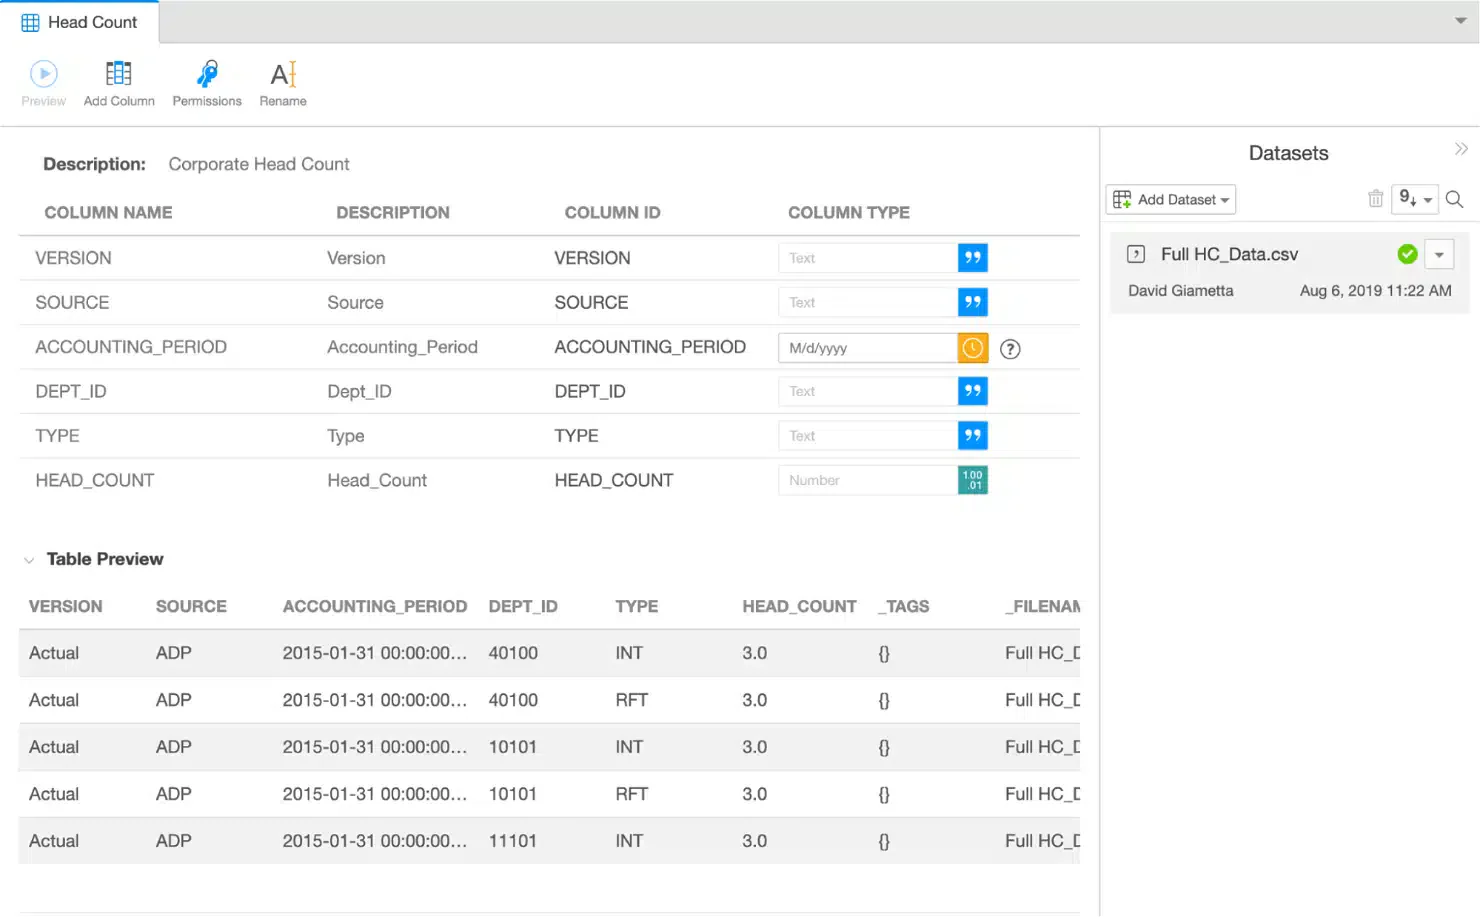Click DEPT_ID value 11101 in preview
This screenshot has height=917, width=1480.
pos(512,841)
